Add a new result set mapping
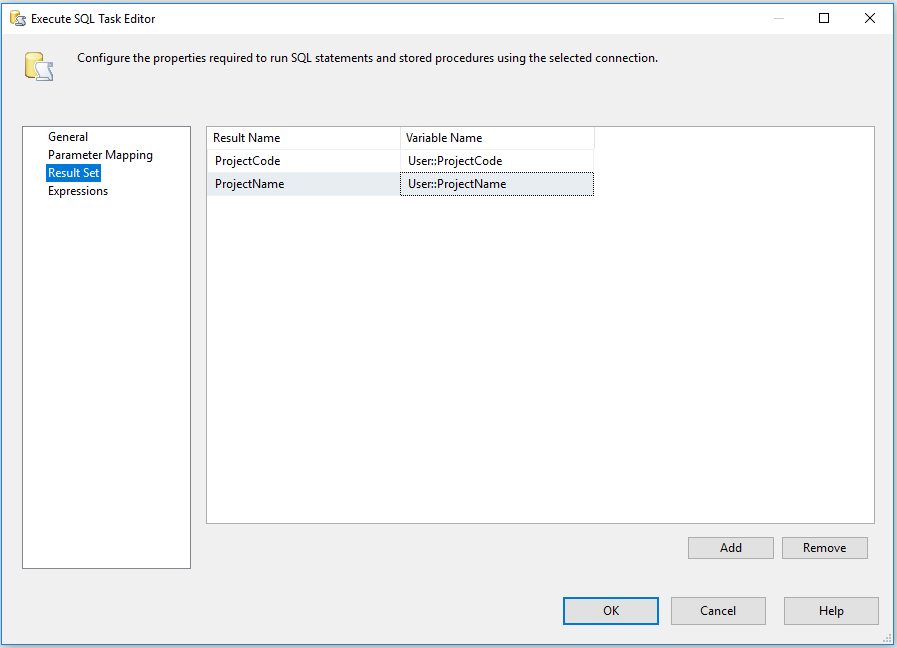Image resolution: width=897 pixels, height=648 pixels. pos(730,547)
